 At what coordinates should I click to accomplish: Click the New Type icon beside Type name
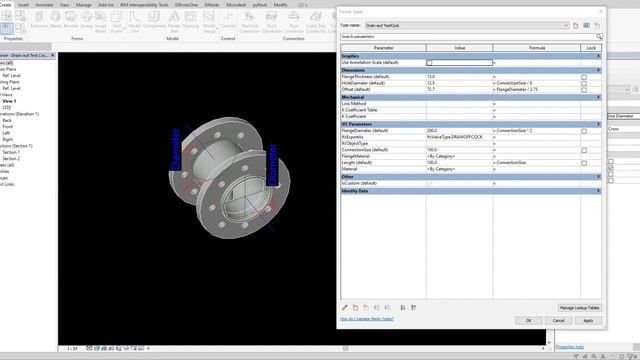[576, 25]
